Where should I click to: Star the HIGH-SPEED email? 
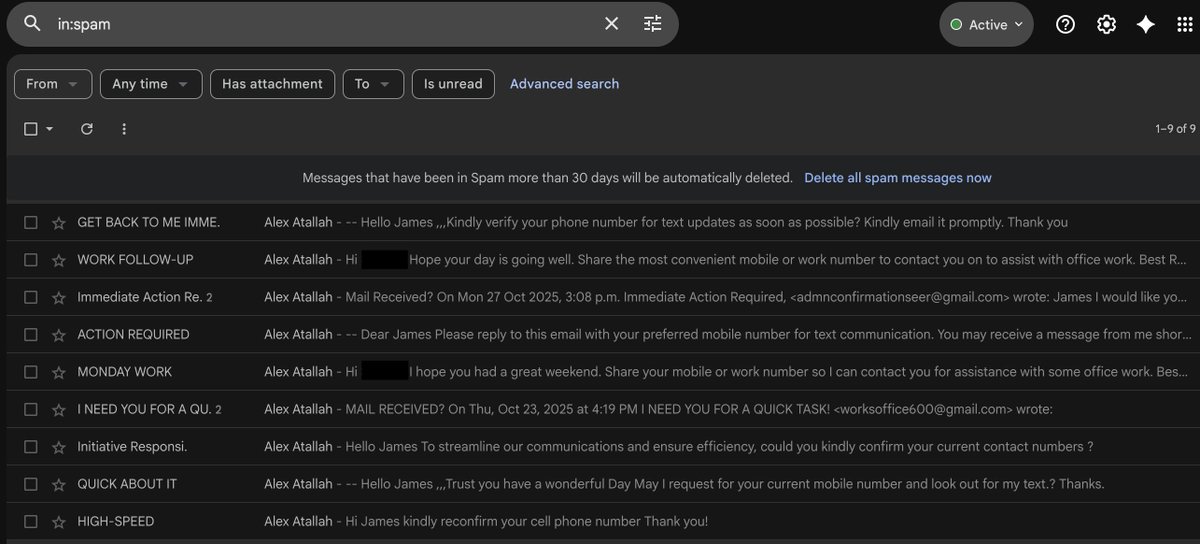point(58,521)
